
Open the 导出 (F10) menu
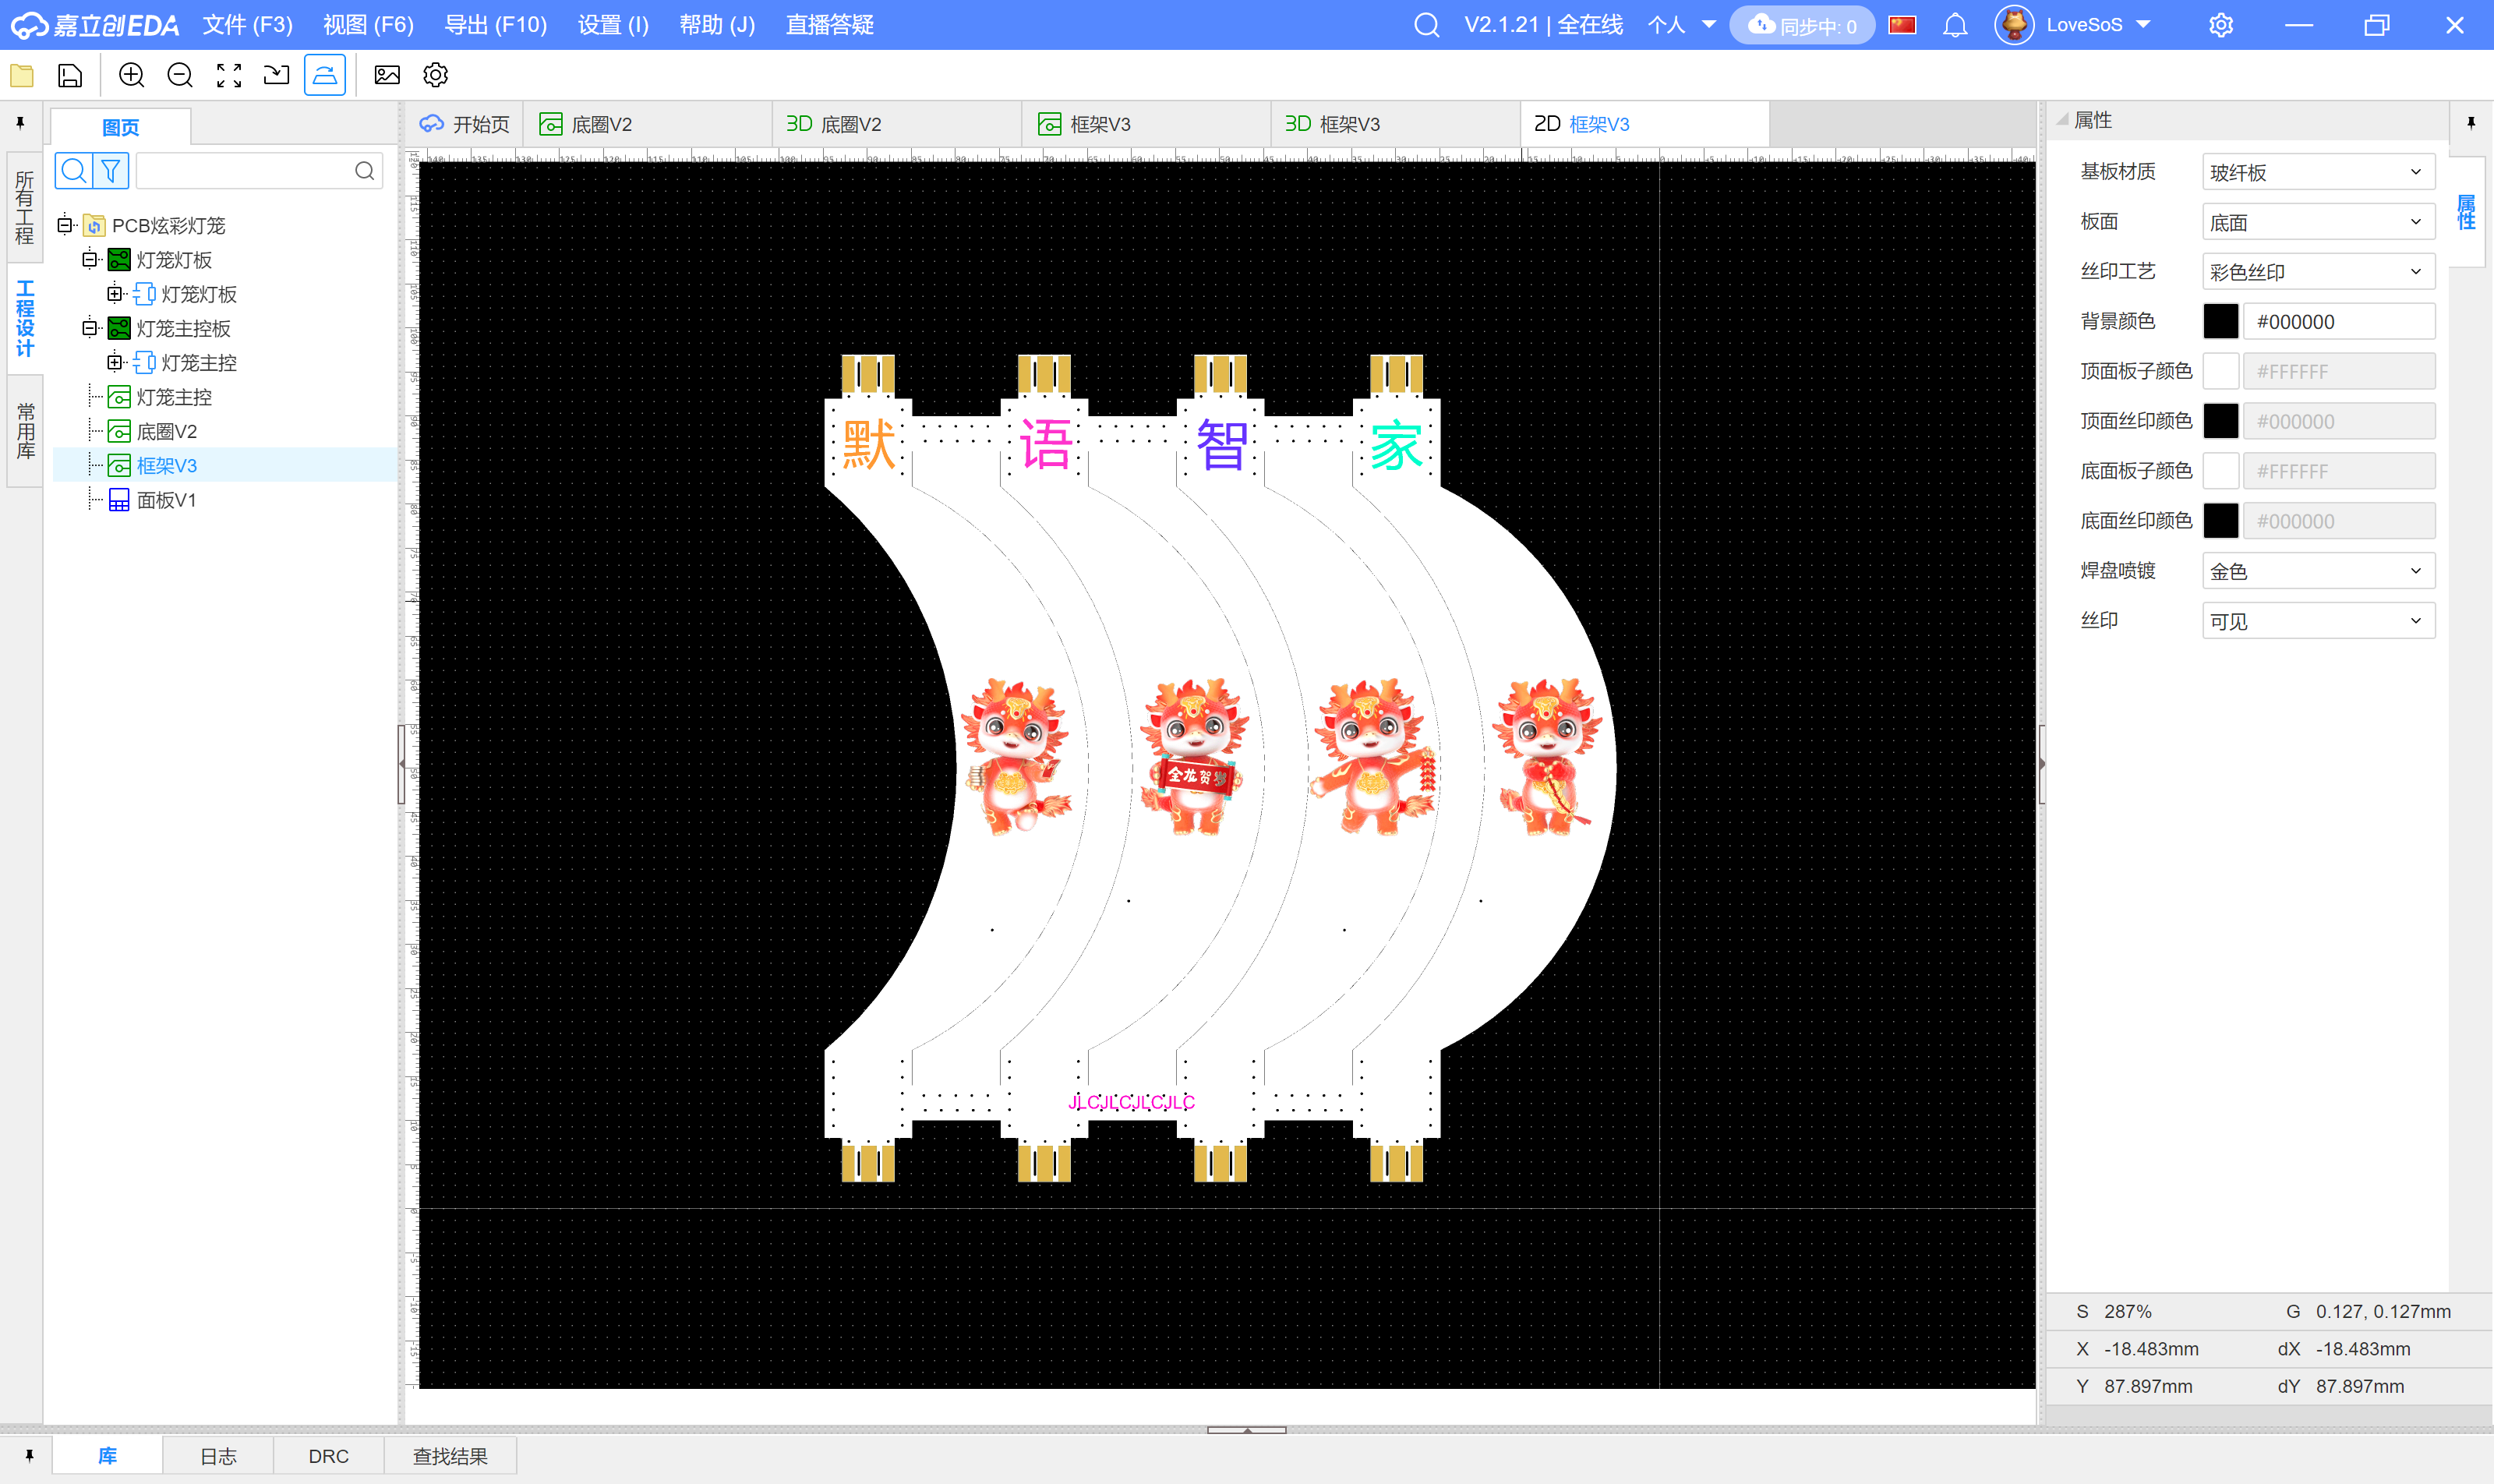click(x=495, y=25)
